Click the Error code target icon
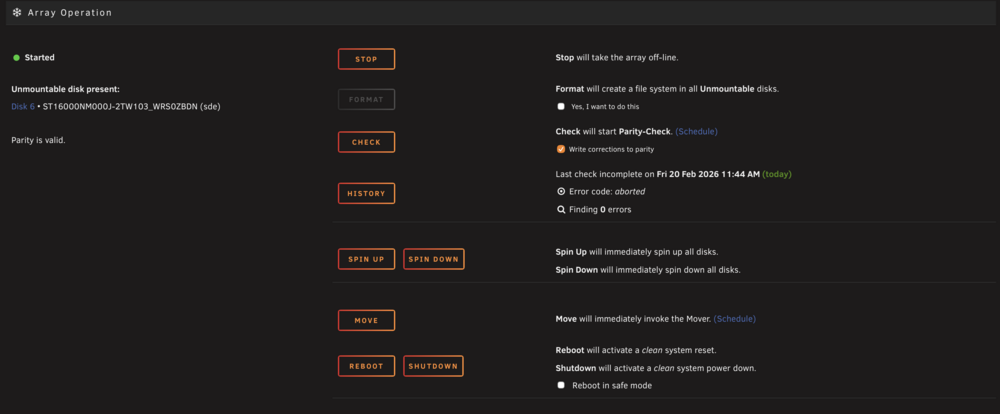Image resolution: width=1000 pixels, height=414 pixels. (x=561, y=191)
